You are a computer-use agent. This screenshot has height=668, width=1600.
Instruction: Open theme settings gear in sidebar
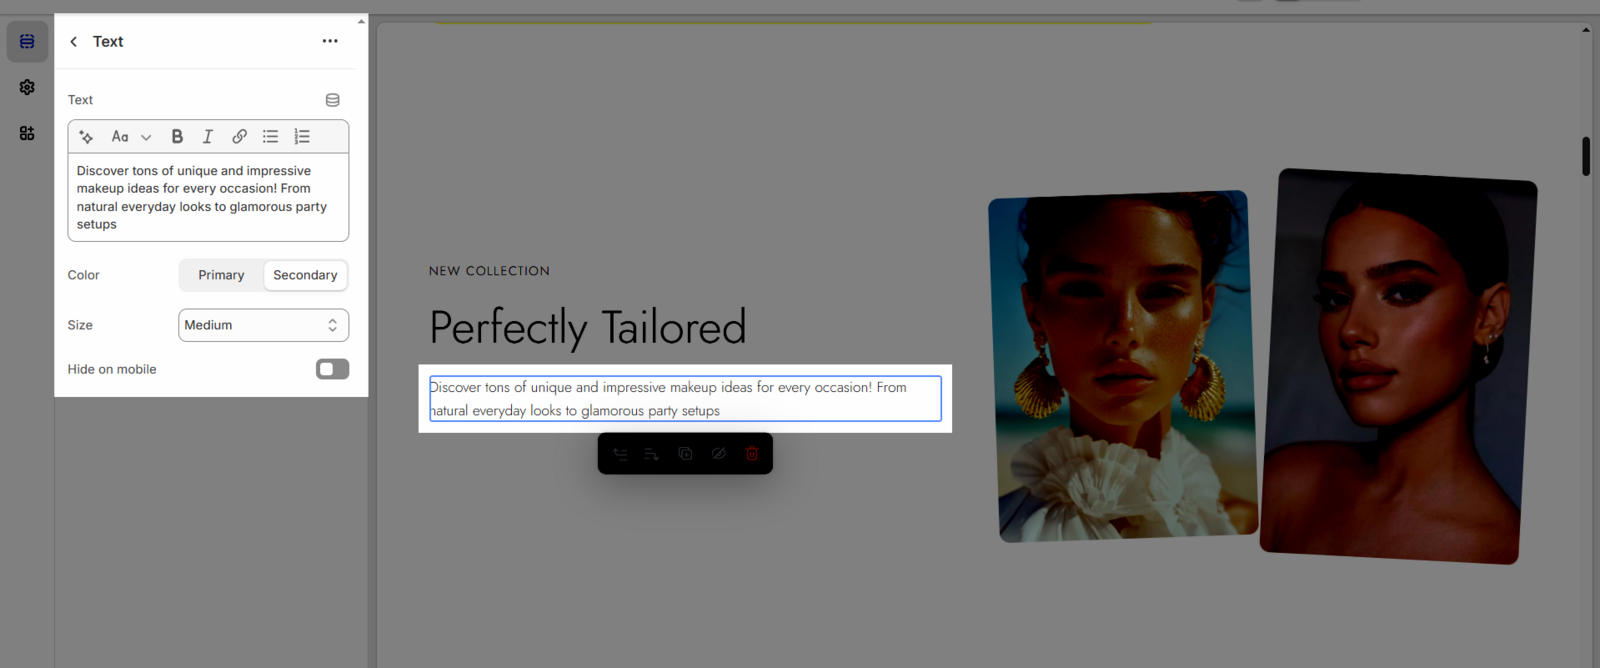coord(27,87)
